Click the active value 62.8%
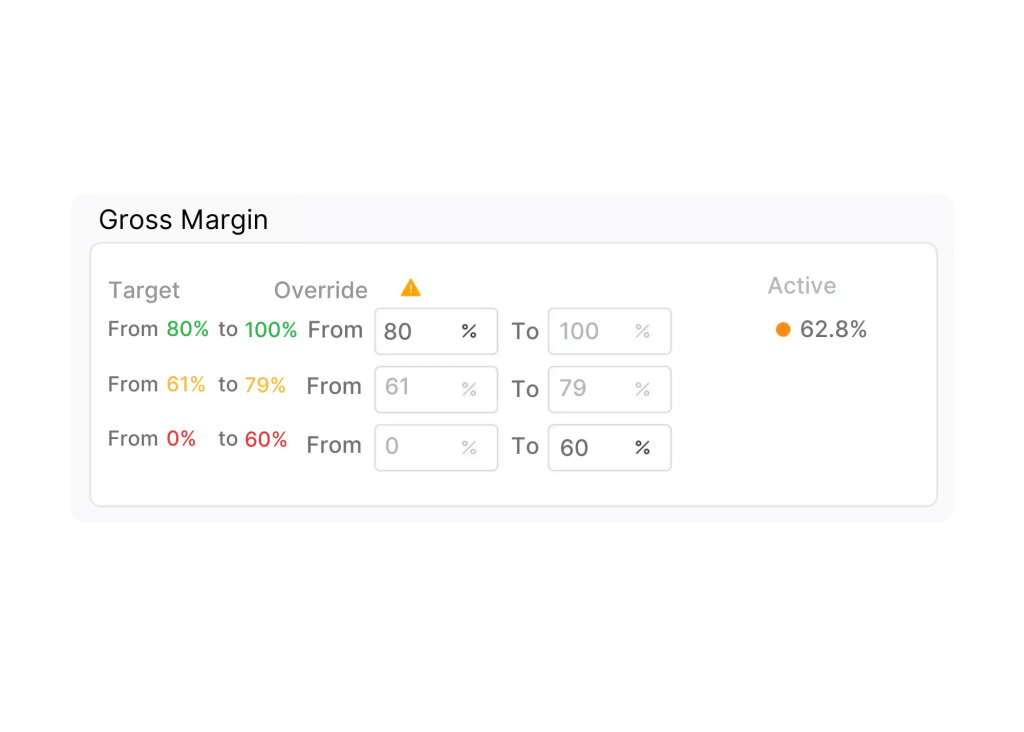 pyautogui.click(x=833, y=329)
